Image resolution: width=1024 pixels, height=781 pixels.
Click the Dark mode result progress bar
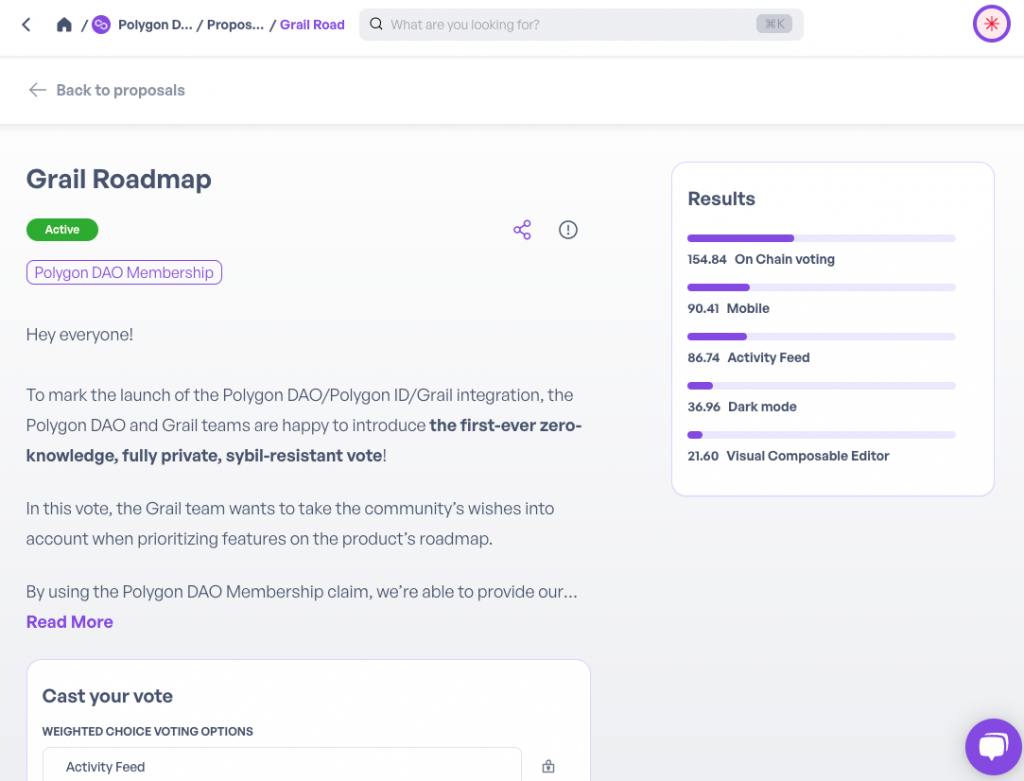(x=822, y=386)
